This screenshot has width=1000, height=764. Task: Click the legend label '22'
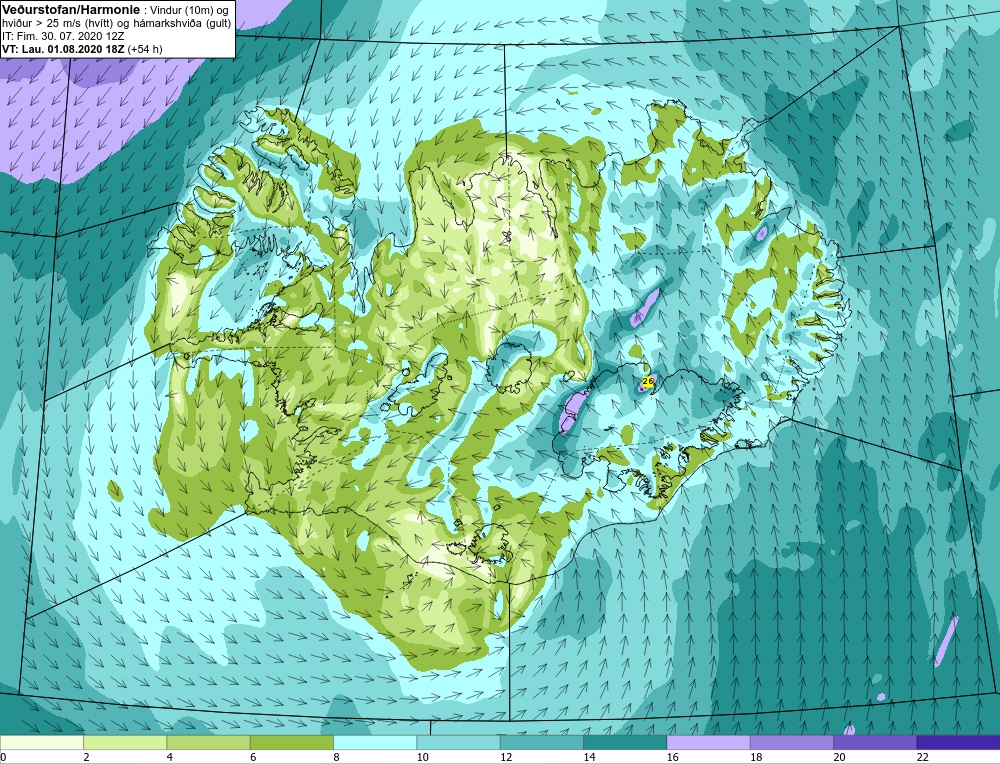(x=922, y=757)
